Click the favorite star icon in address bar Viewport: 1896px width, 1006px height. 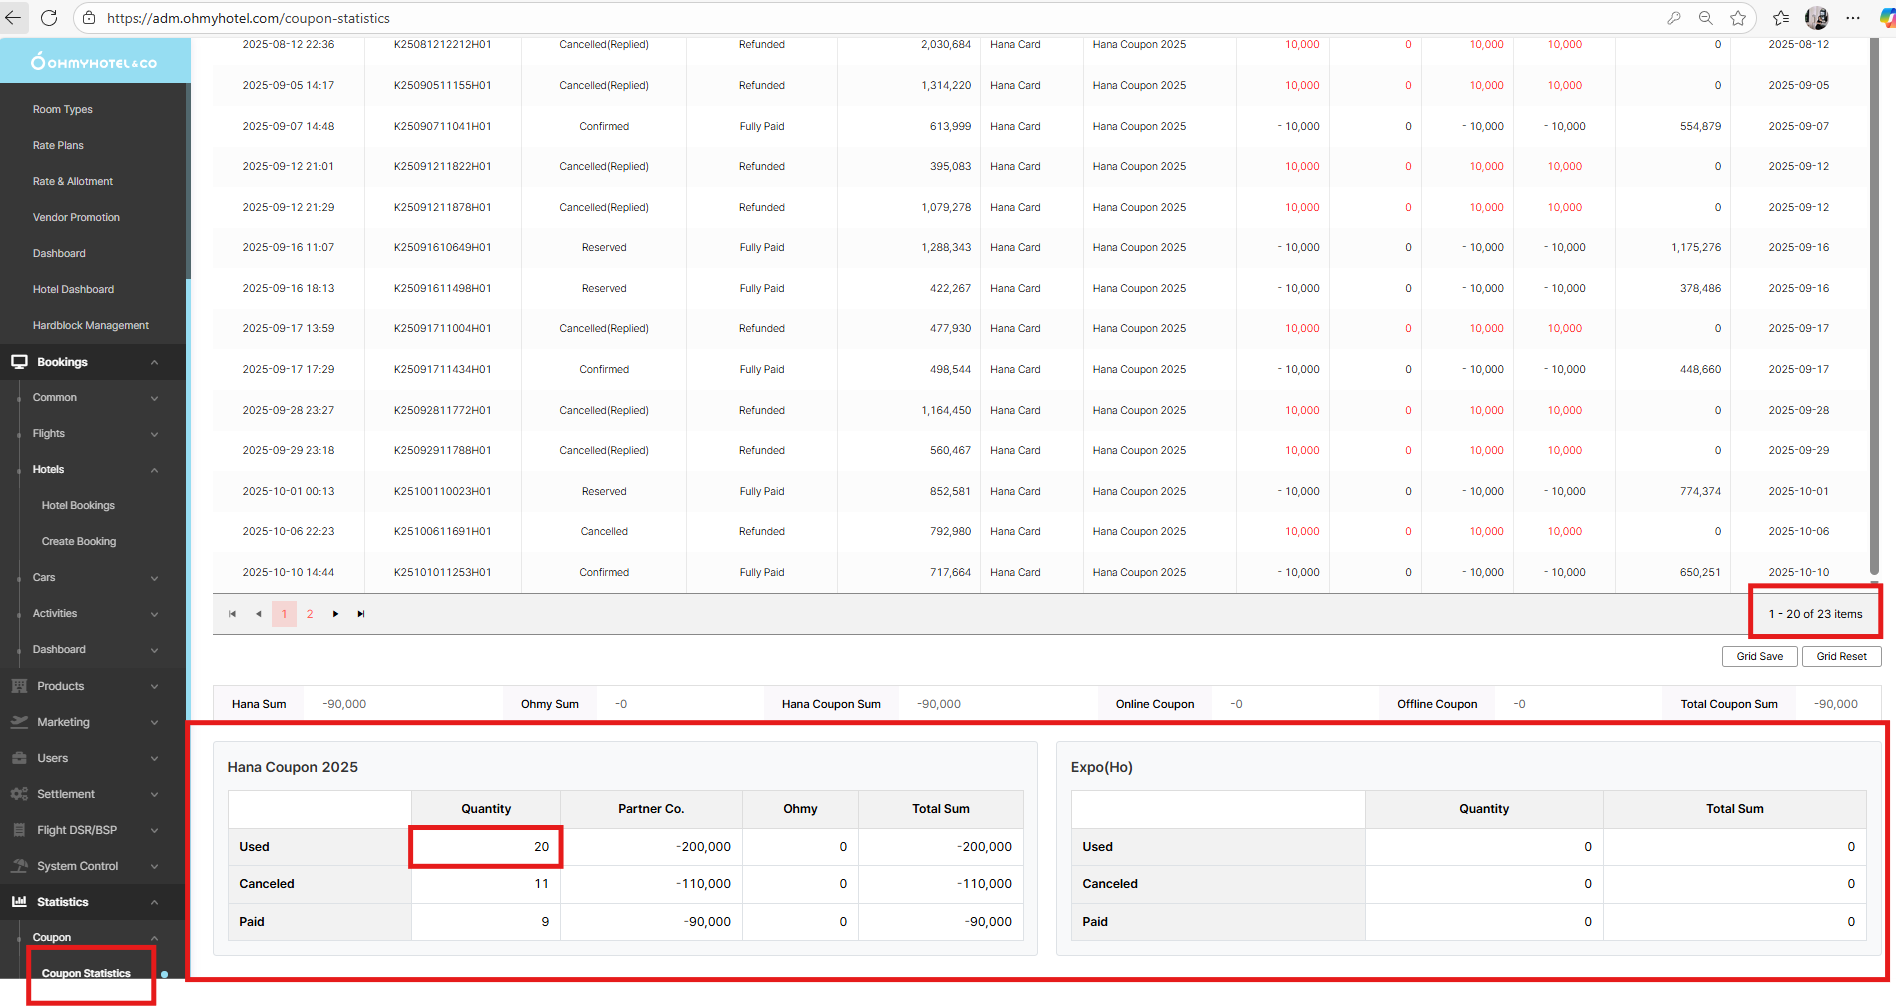(1738, 18)
